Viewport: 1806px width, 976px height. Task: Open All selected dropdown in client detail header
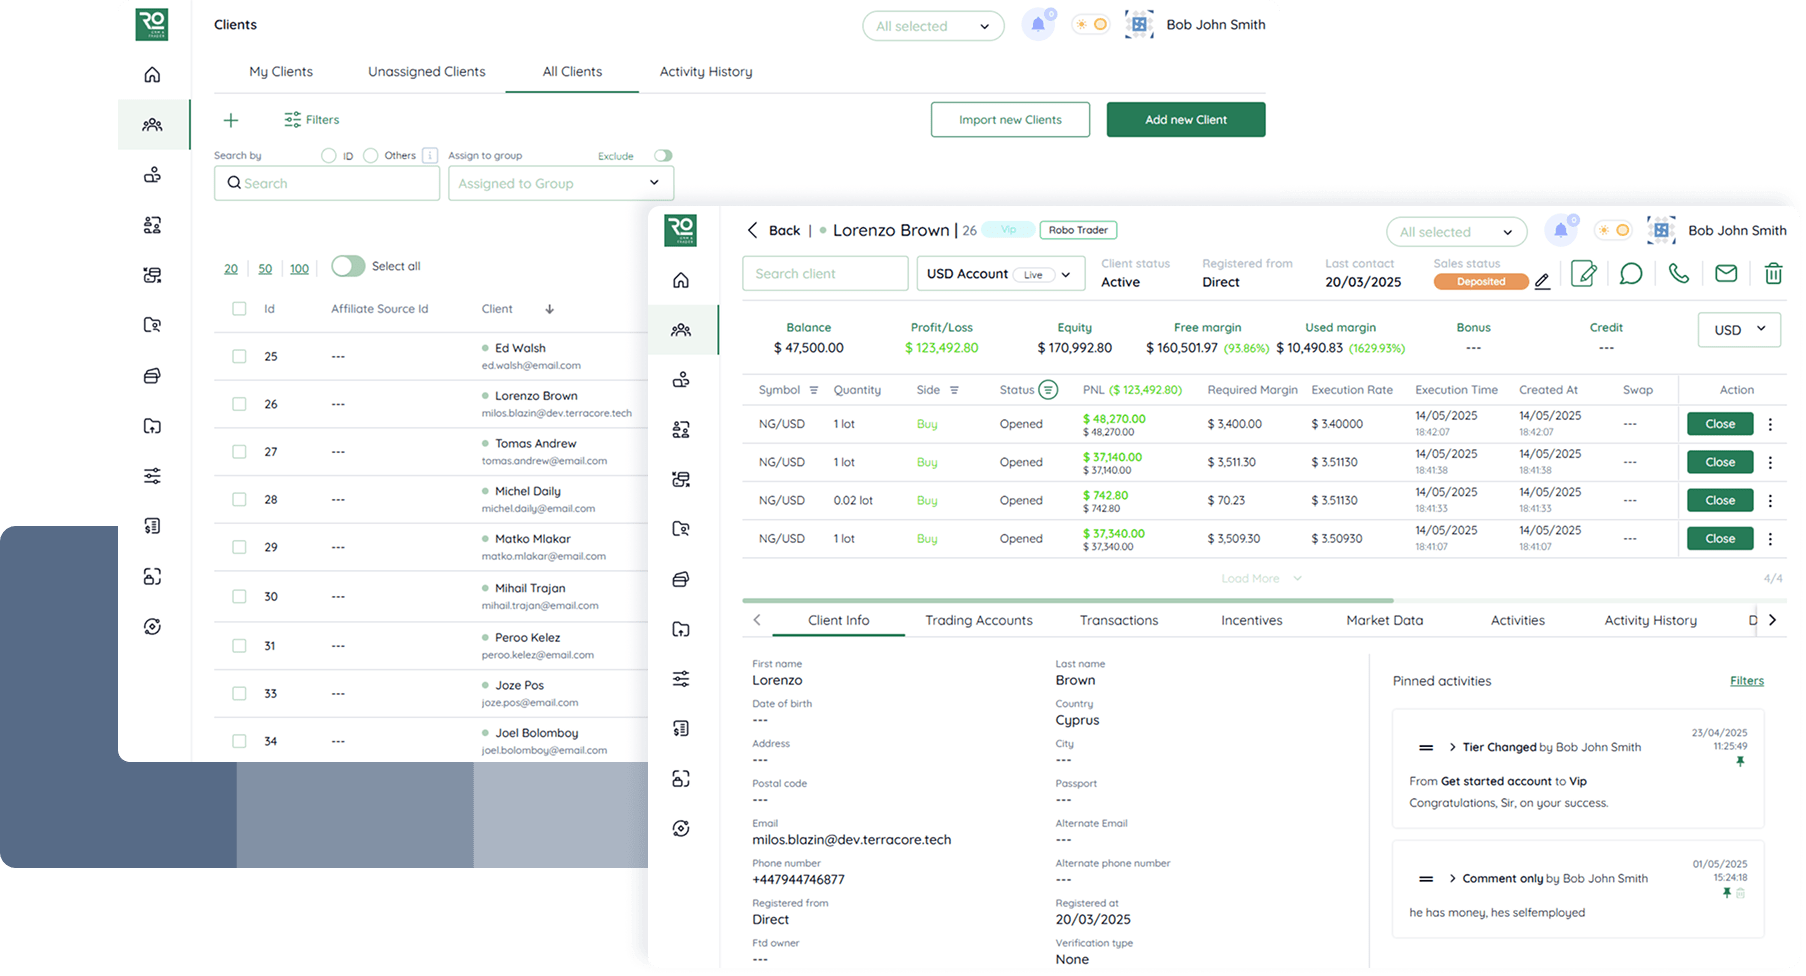coord(1456,232)
